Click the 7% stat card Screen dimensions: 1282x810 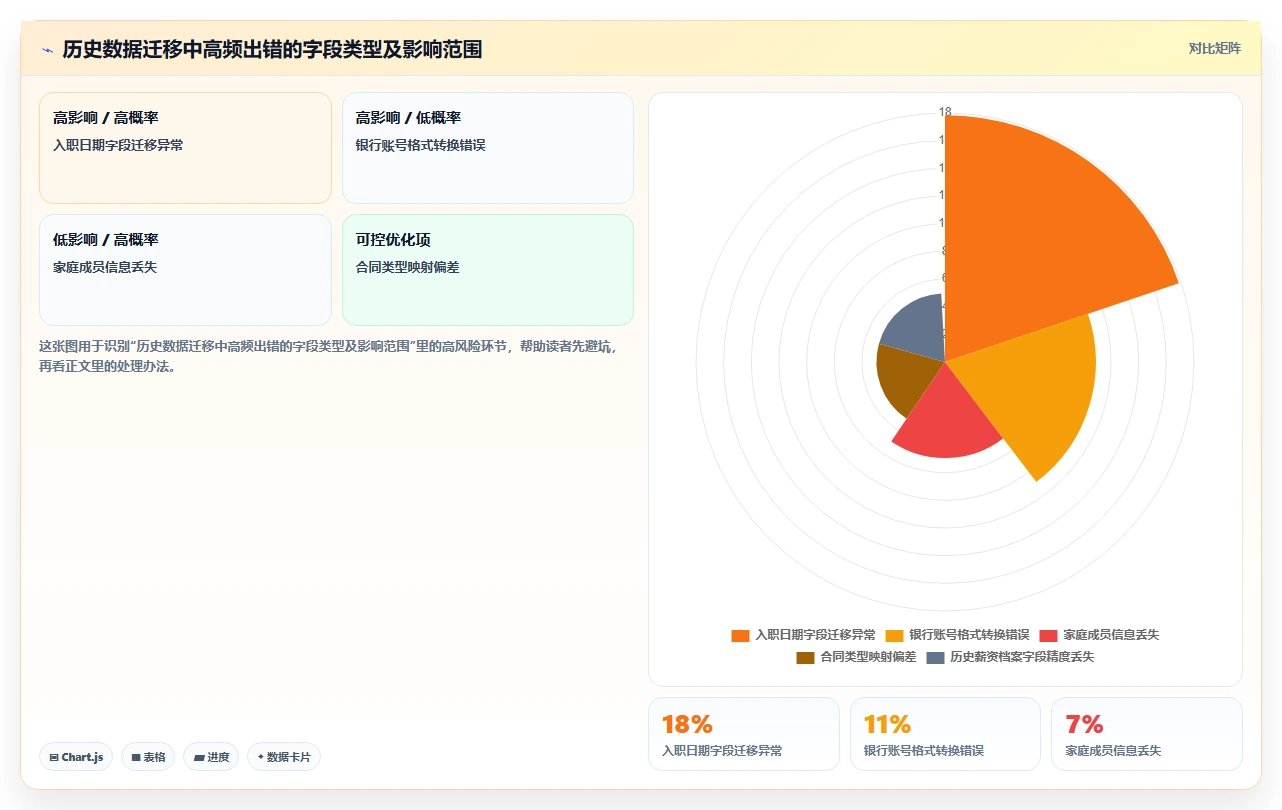pyautogui.click(x=1146, y=734)
